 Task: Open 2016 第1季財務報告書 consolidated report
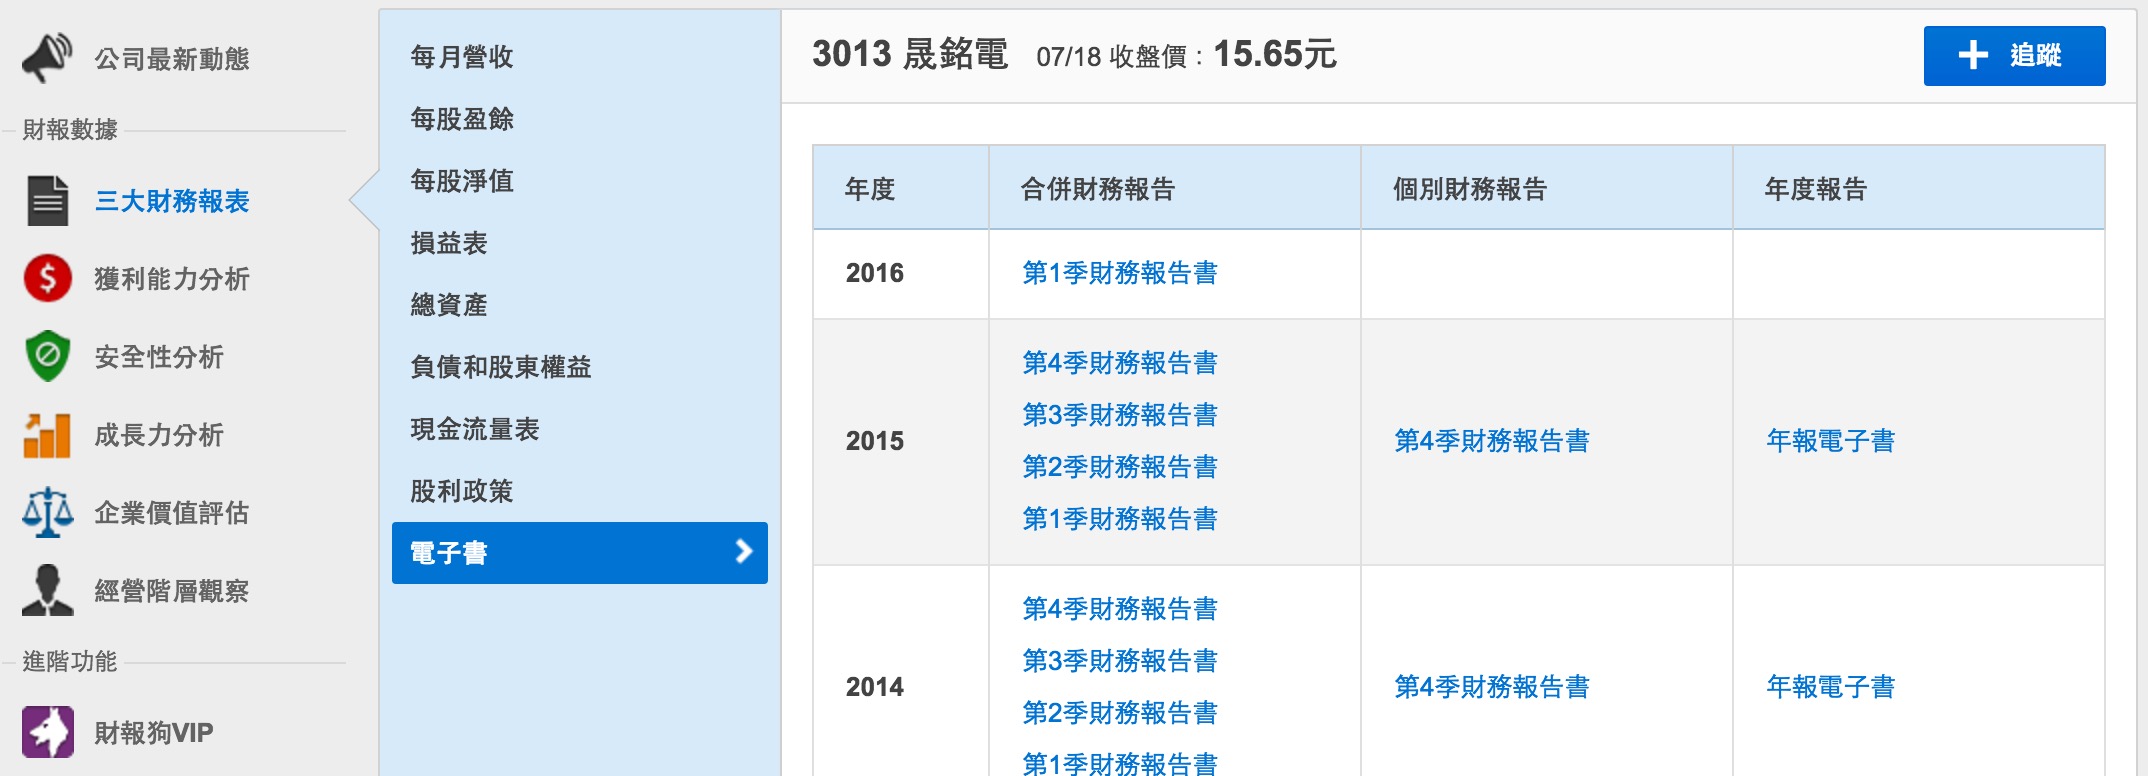(1120, 273)
